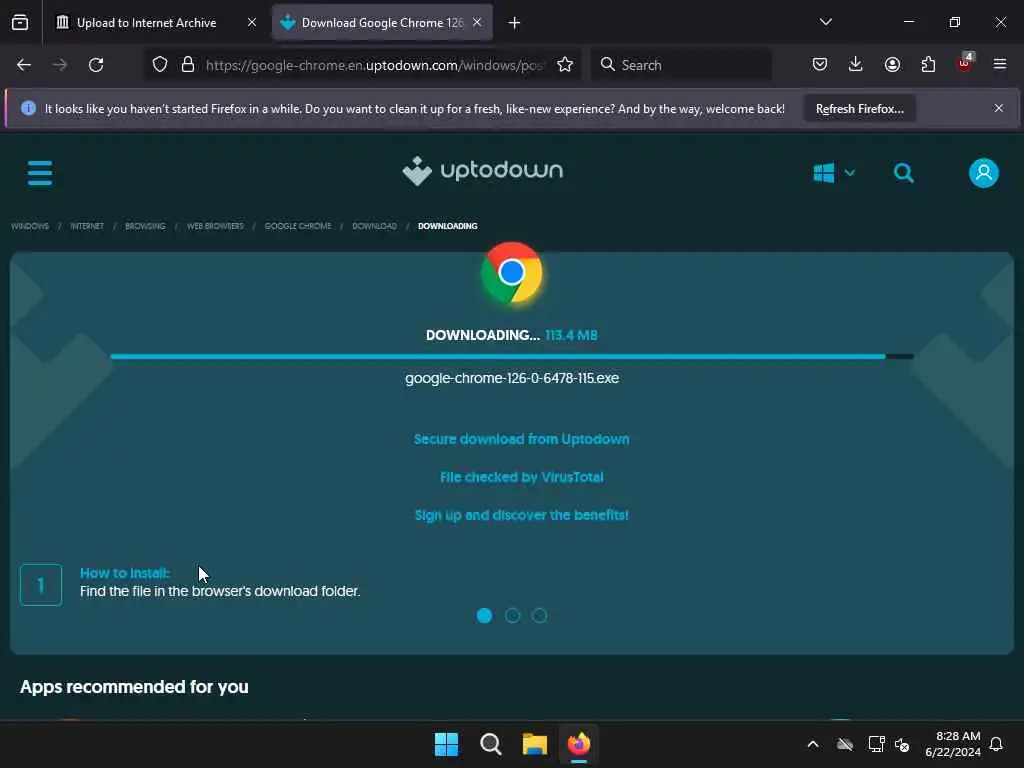
Task: Open the WINDOWS breadcrumb link
Action: click(30, 226)
